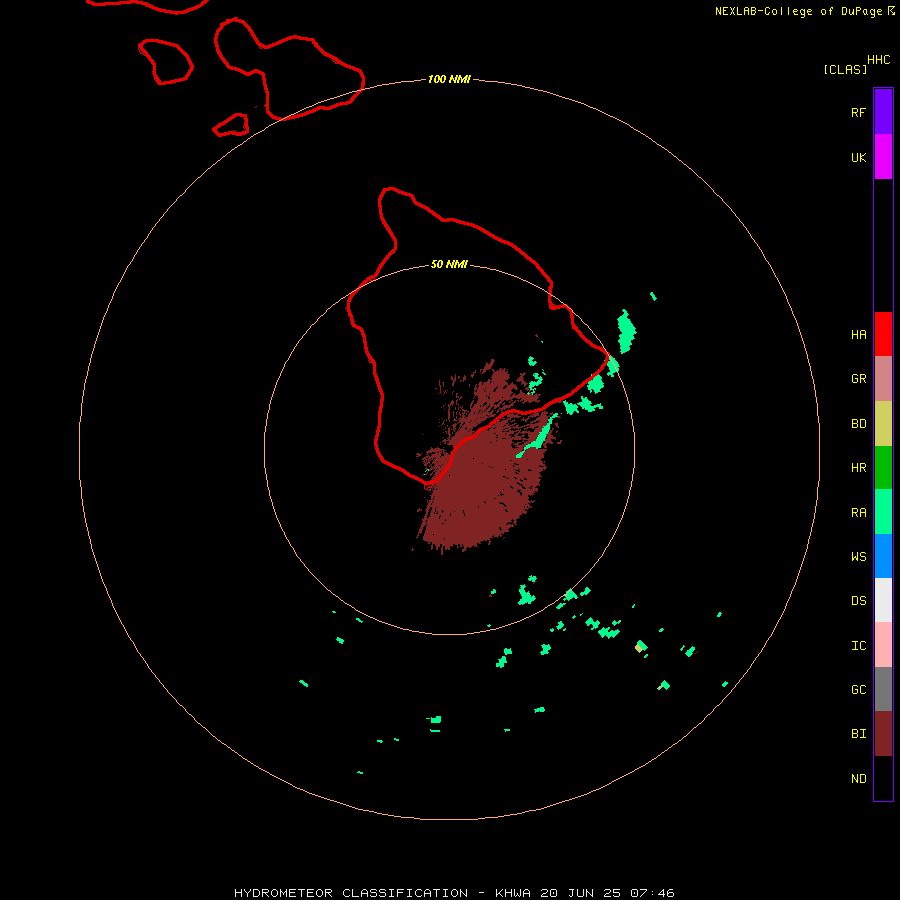Pick the HR dark green legend swatch
The width and height of the screenshot is (900, 900).
(883, 468)
